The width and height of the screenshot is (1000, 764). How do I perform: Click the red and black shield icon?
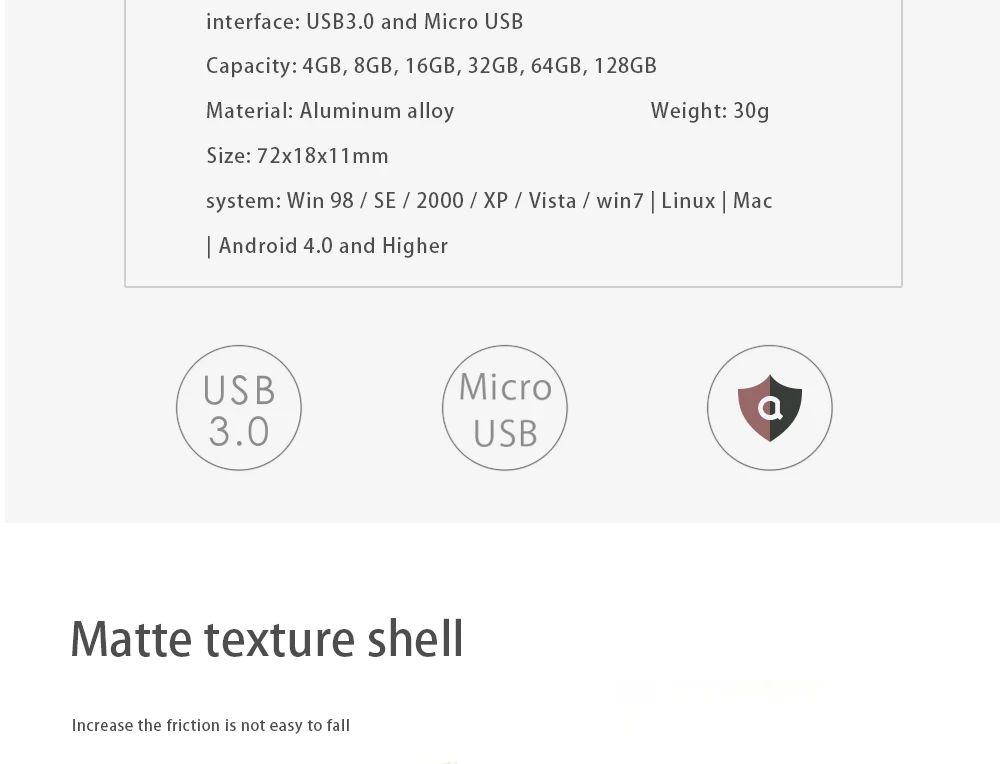click(x=770, y=408)
